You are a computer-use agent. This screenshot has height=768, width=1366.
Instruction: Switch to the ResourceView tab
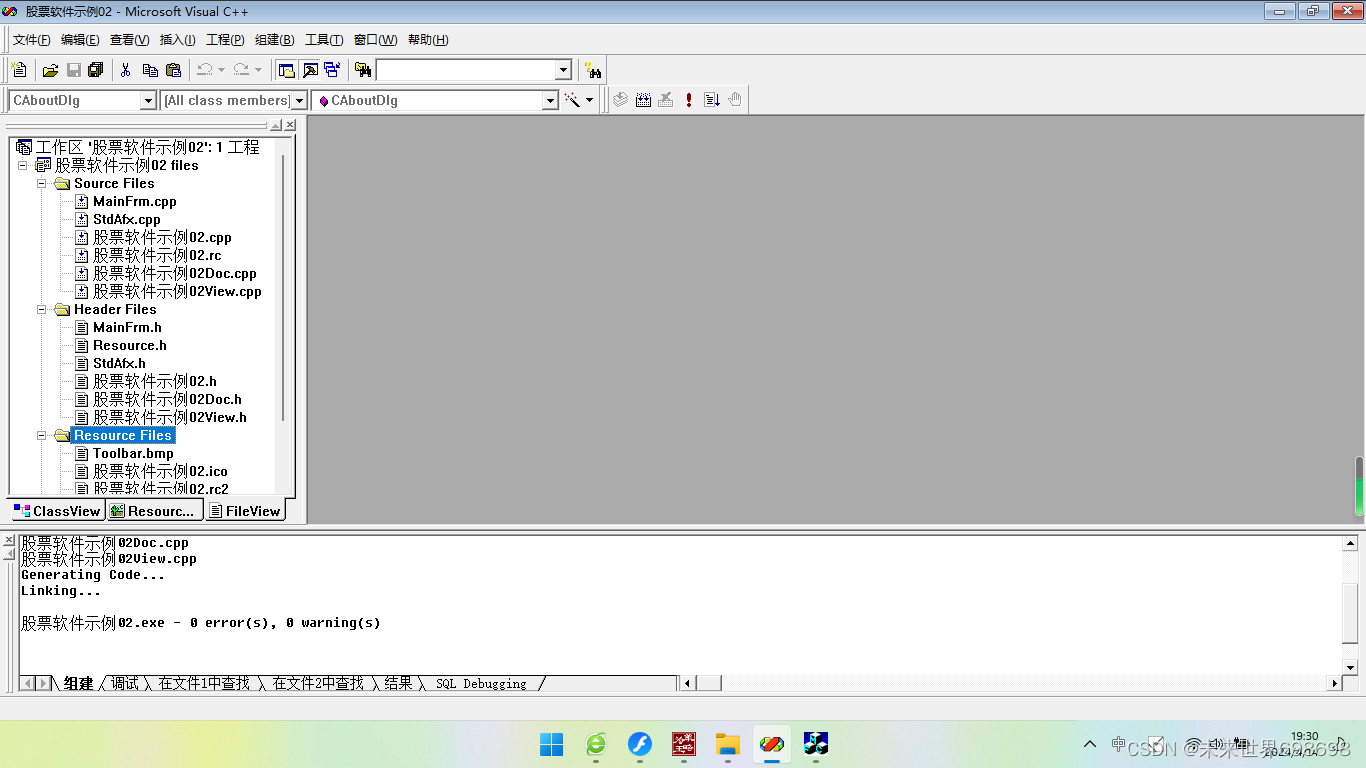point(153,510)
